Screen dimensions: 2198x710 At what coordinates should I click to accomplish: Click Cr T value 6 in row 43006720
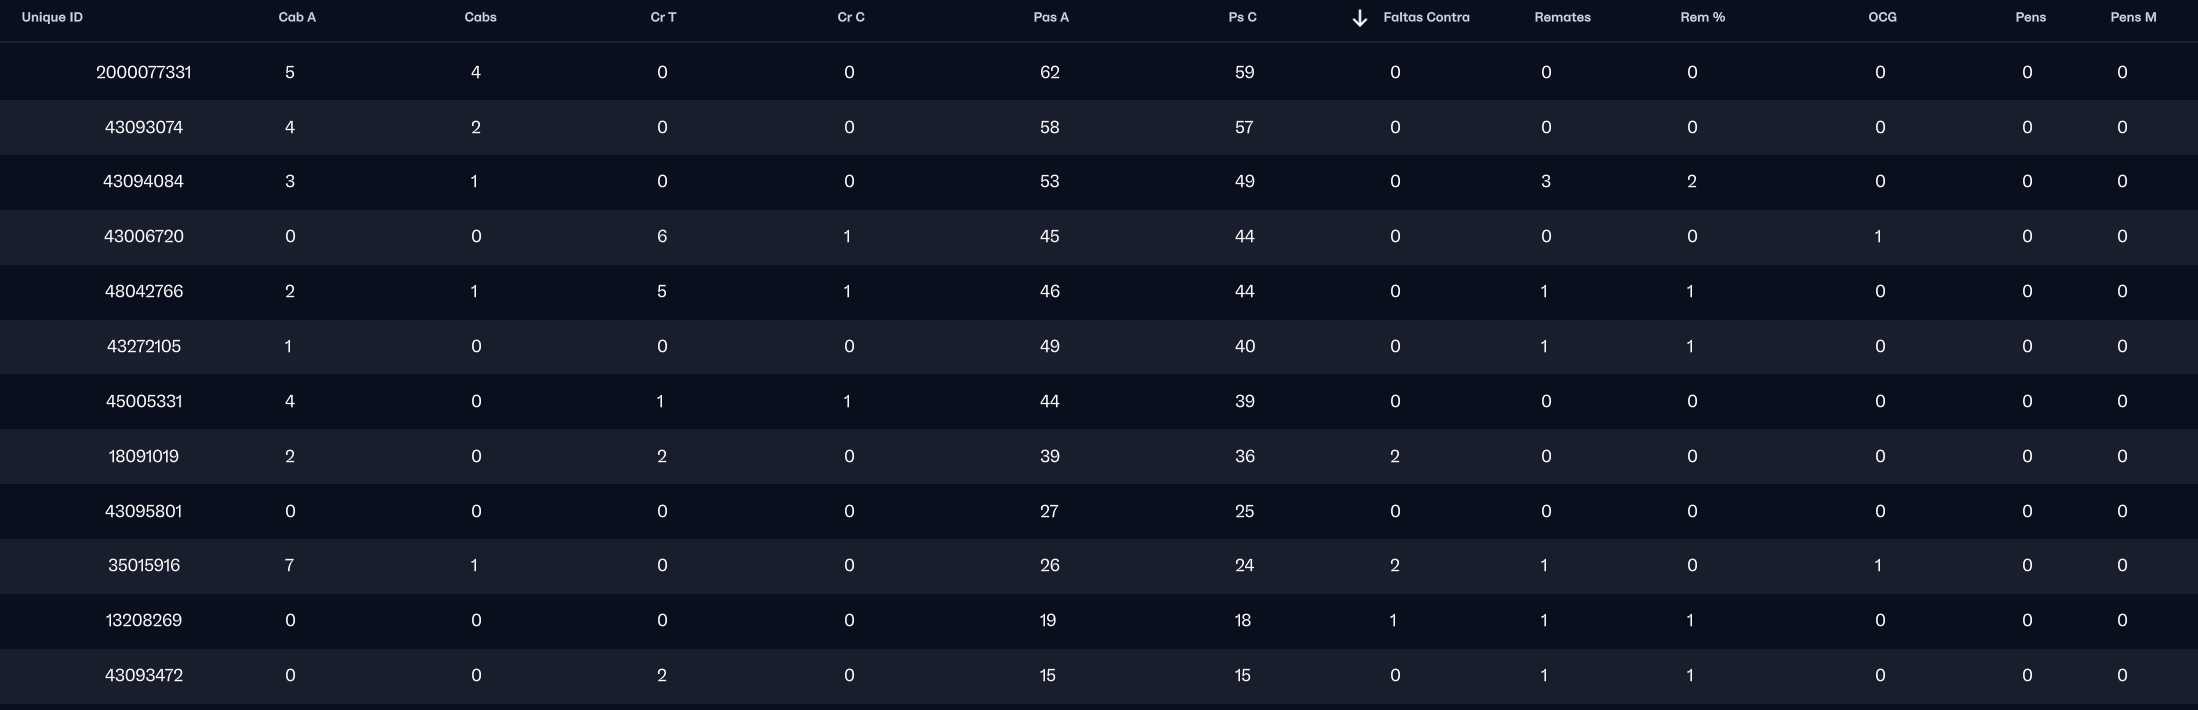[662, 237]
